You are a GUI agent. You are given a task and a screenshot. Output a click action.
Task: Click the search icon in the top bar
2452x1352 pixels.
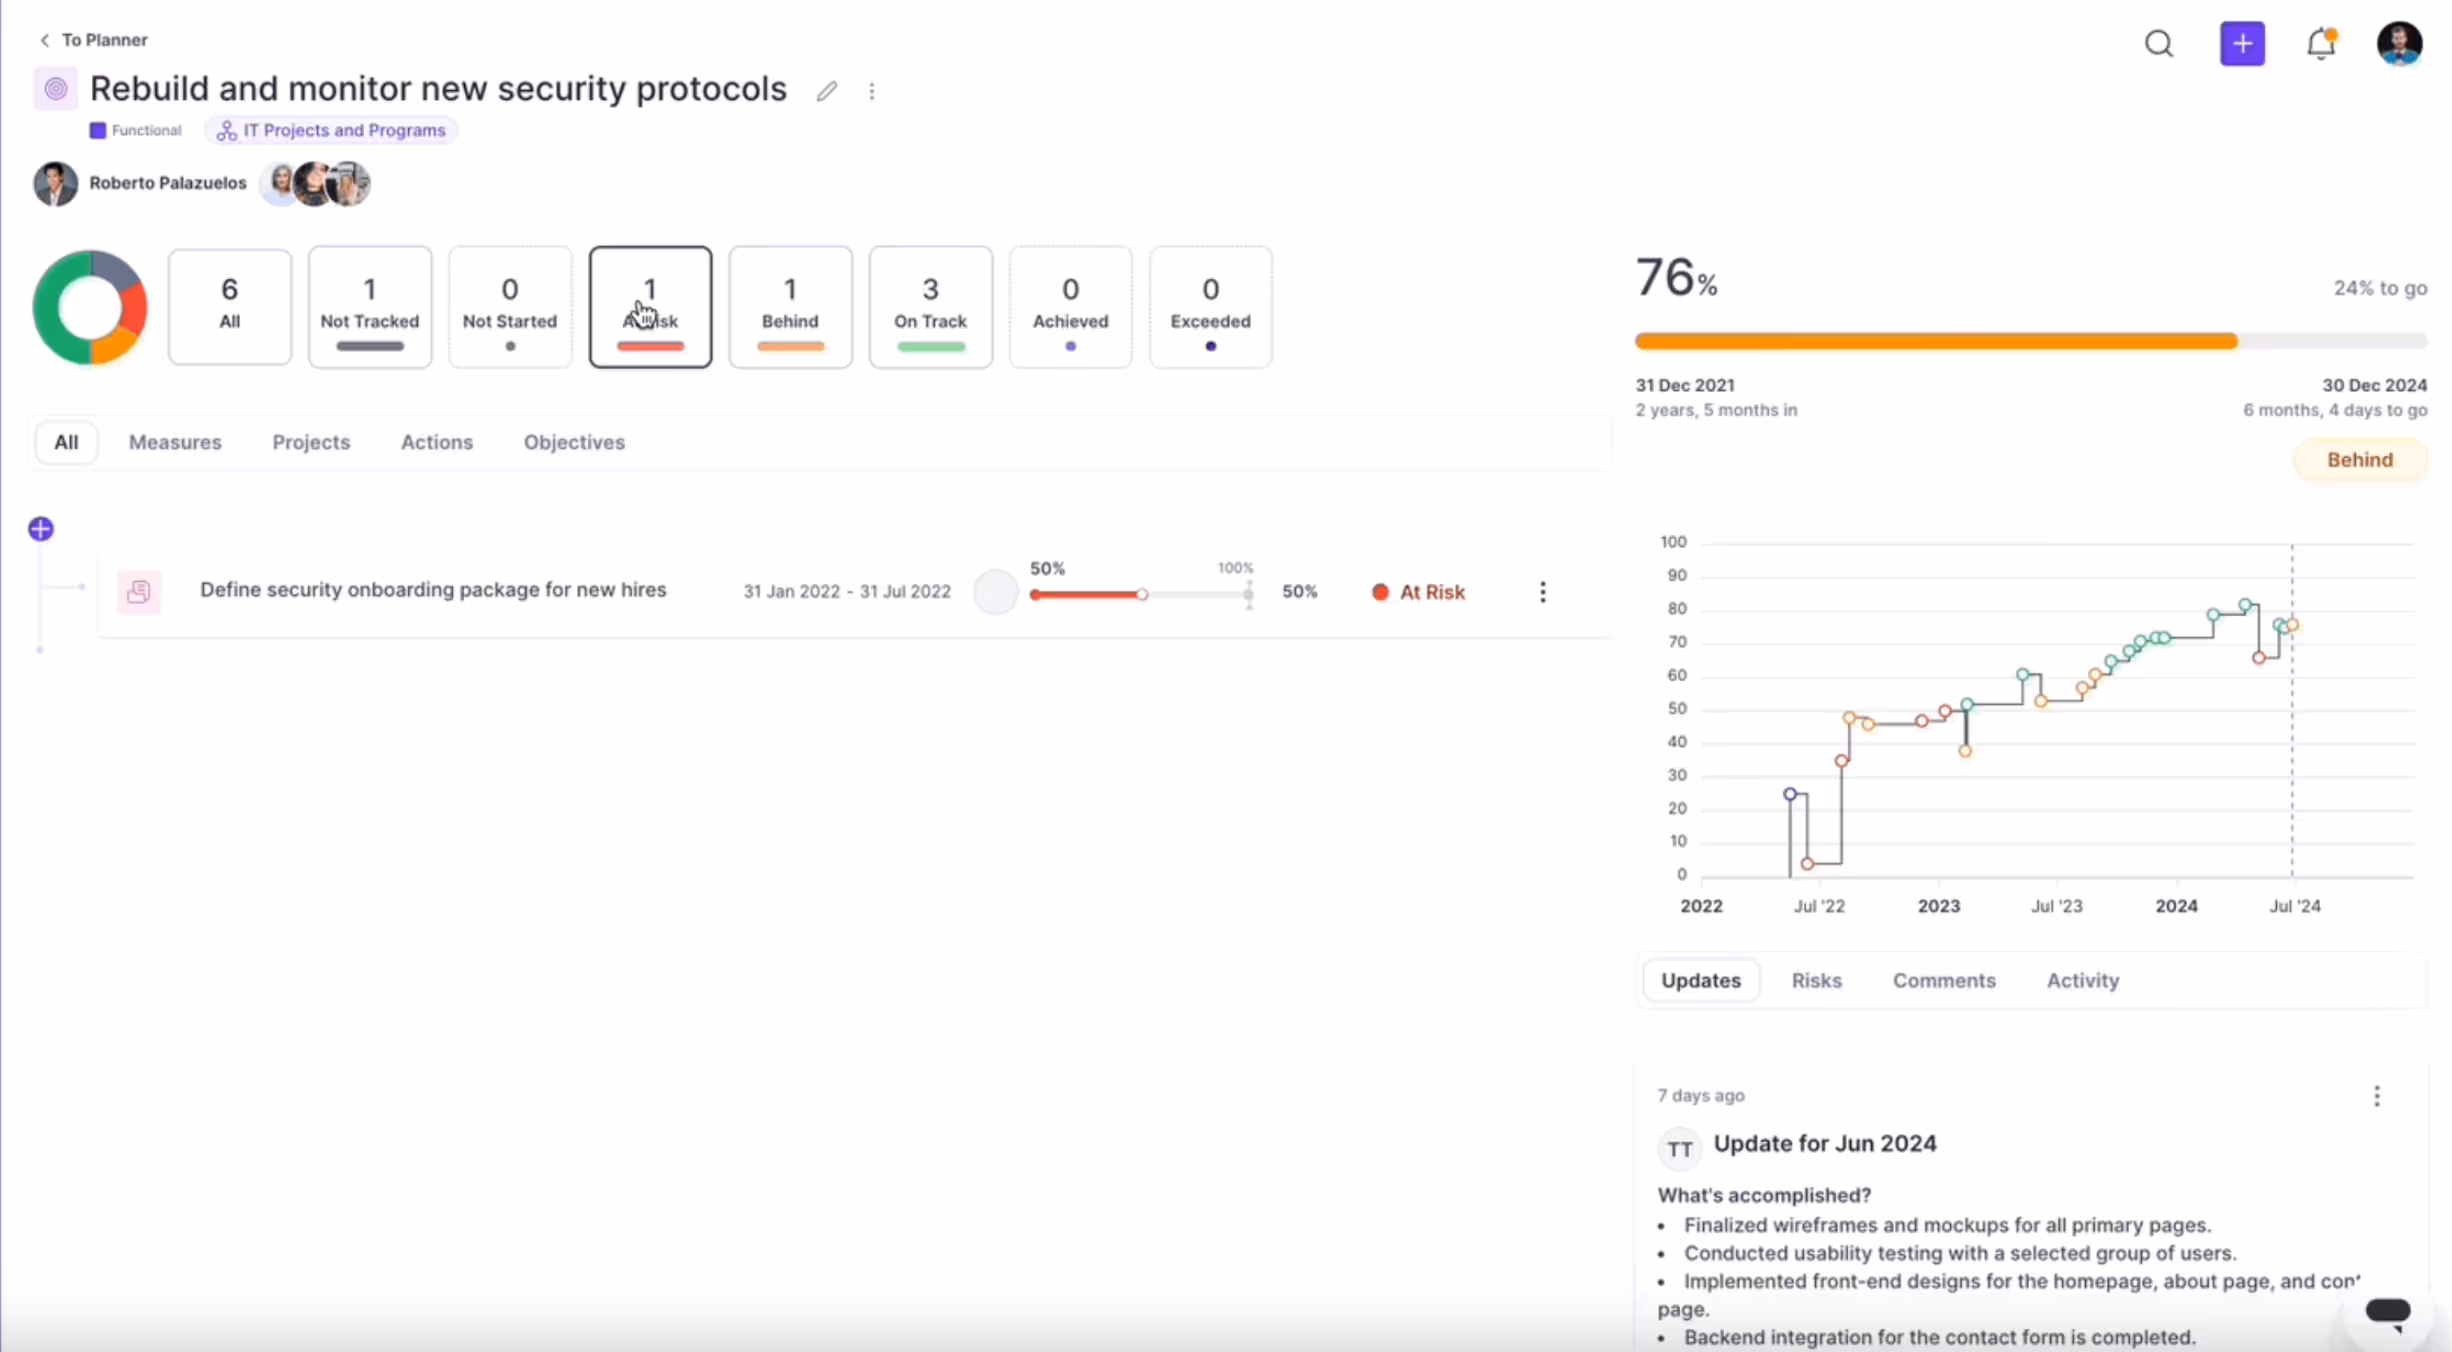[x=2160, y=44]
